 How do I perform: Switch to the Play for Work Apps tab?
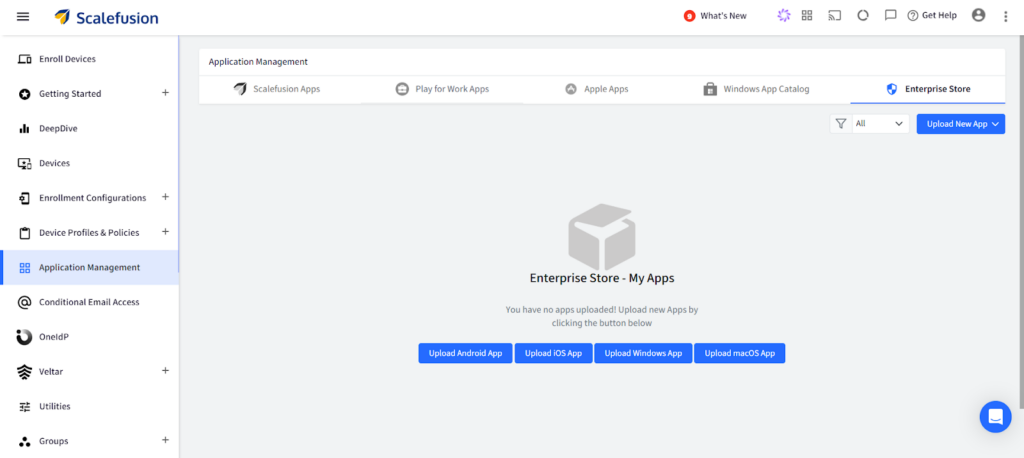442,89
